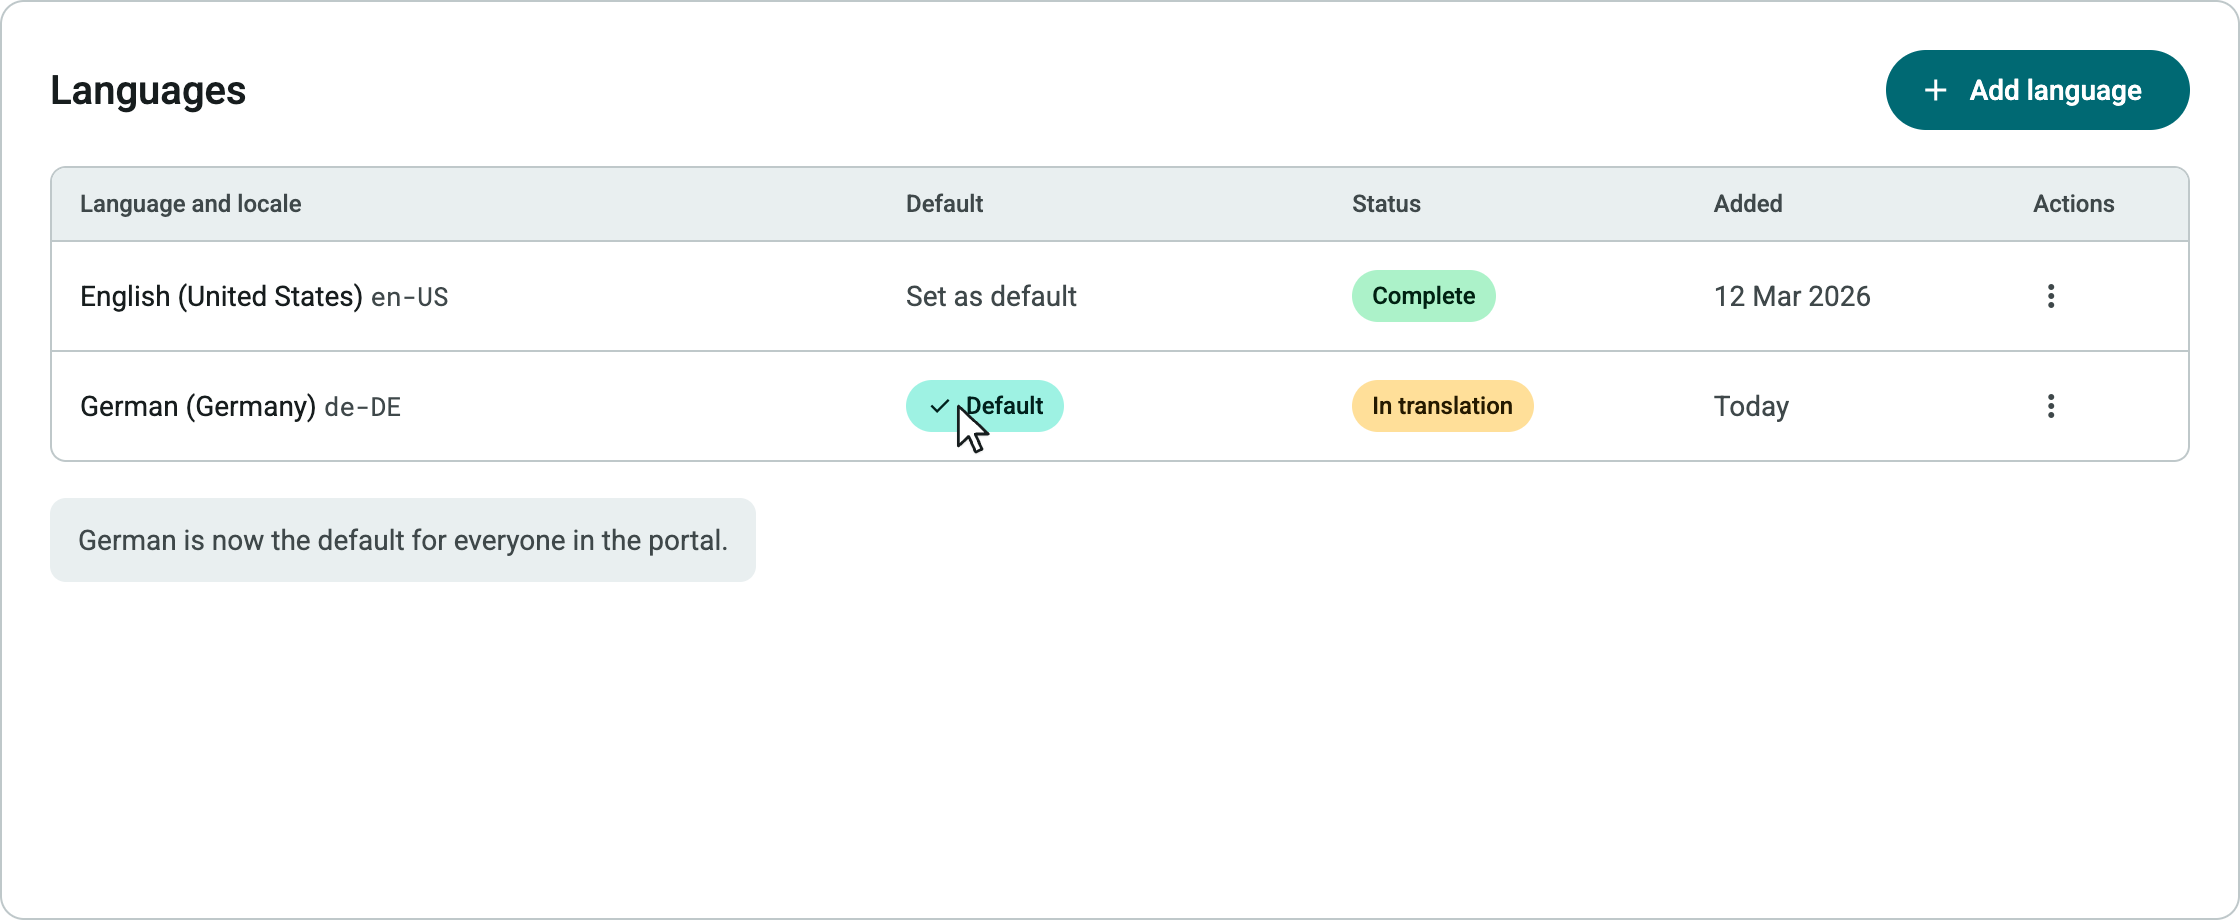Click the Complete status badge
2240x920 pixels.
coord(1423,296)
